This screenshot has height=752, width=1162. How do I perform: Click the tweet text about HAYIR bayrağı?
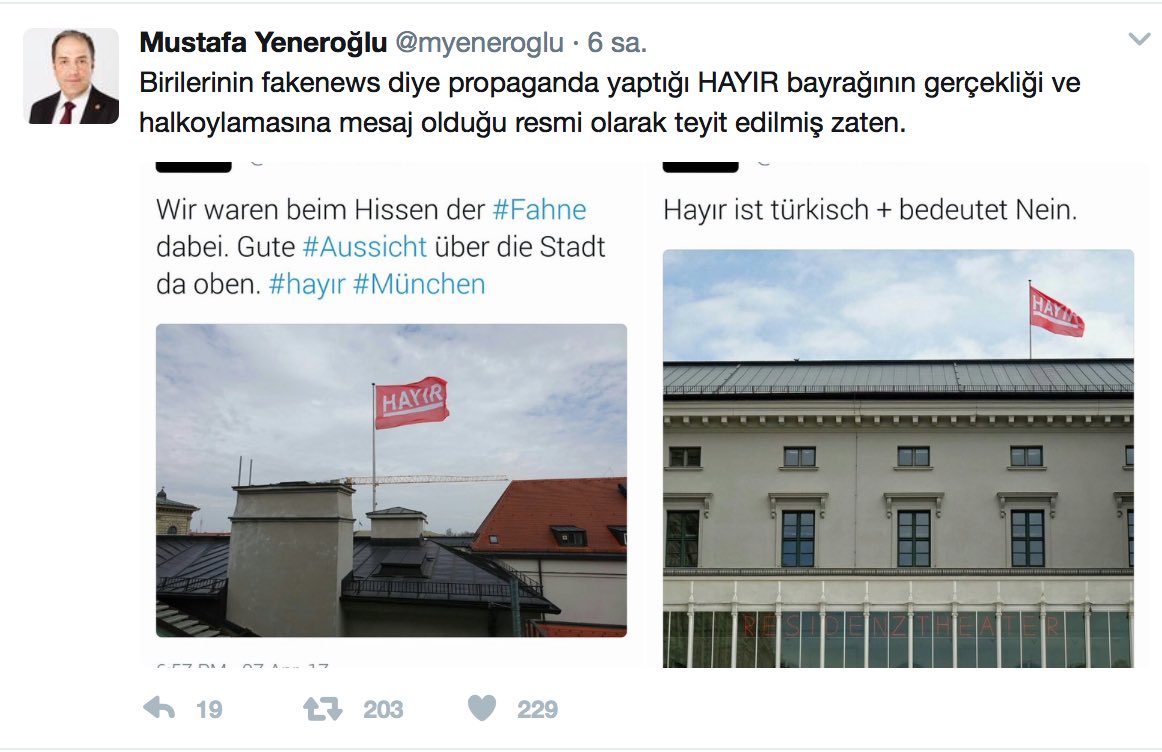[x=610, y=102]
